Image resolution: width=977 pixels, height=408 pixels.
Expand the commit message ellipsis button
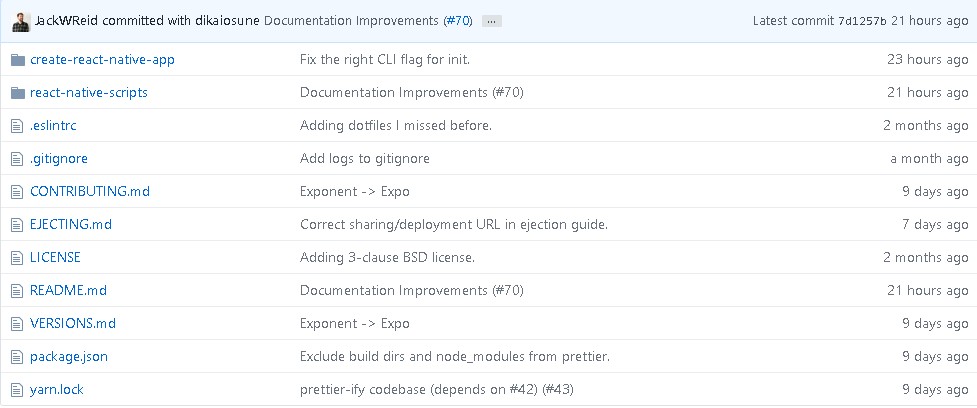[x=491, y=21]
